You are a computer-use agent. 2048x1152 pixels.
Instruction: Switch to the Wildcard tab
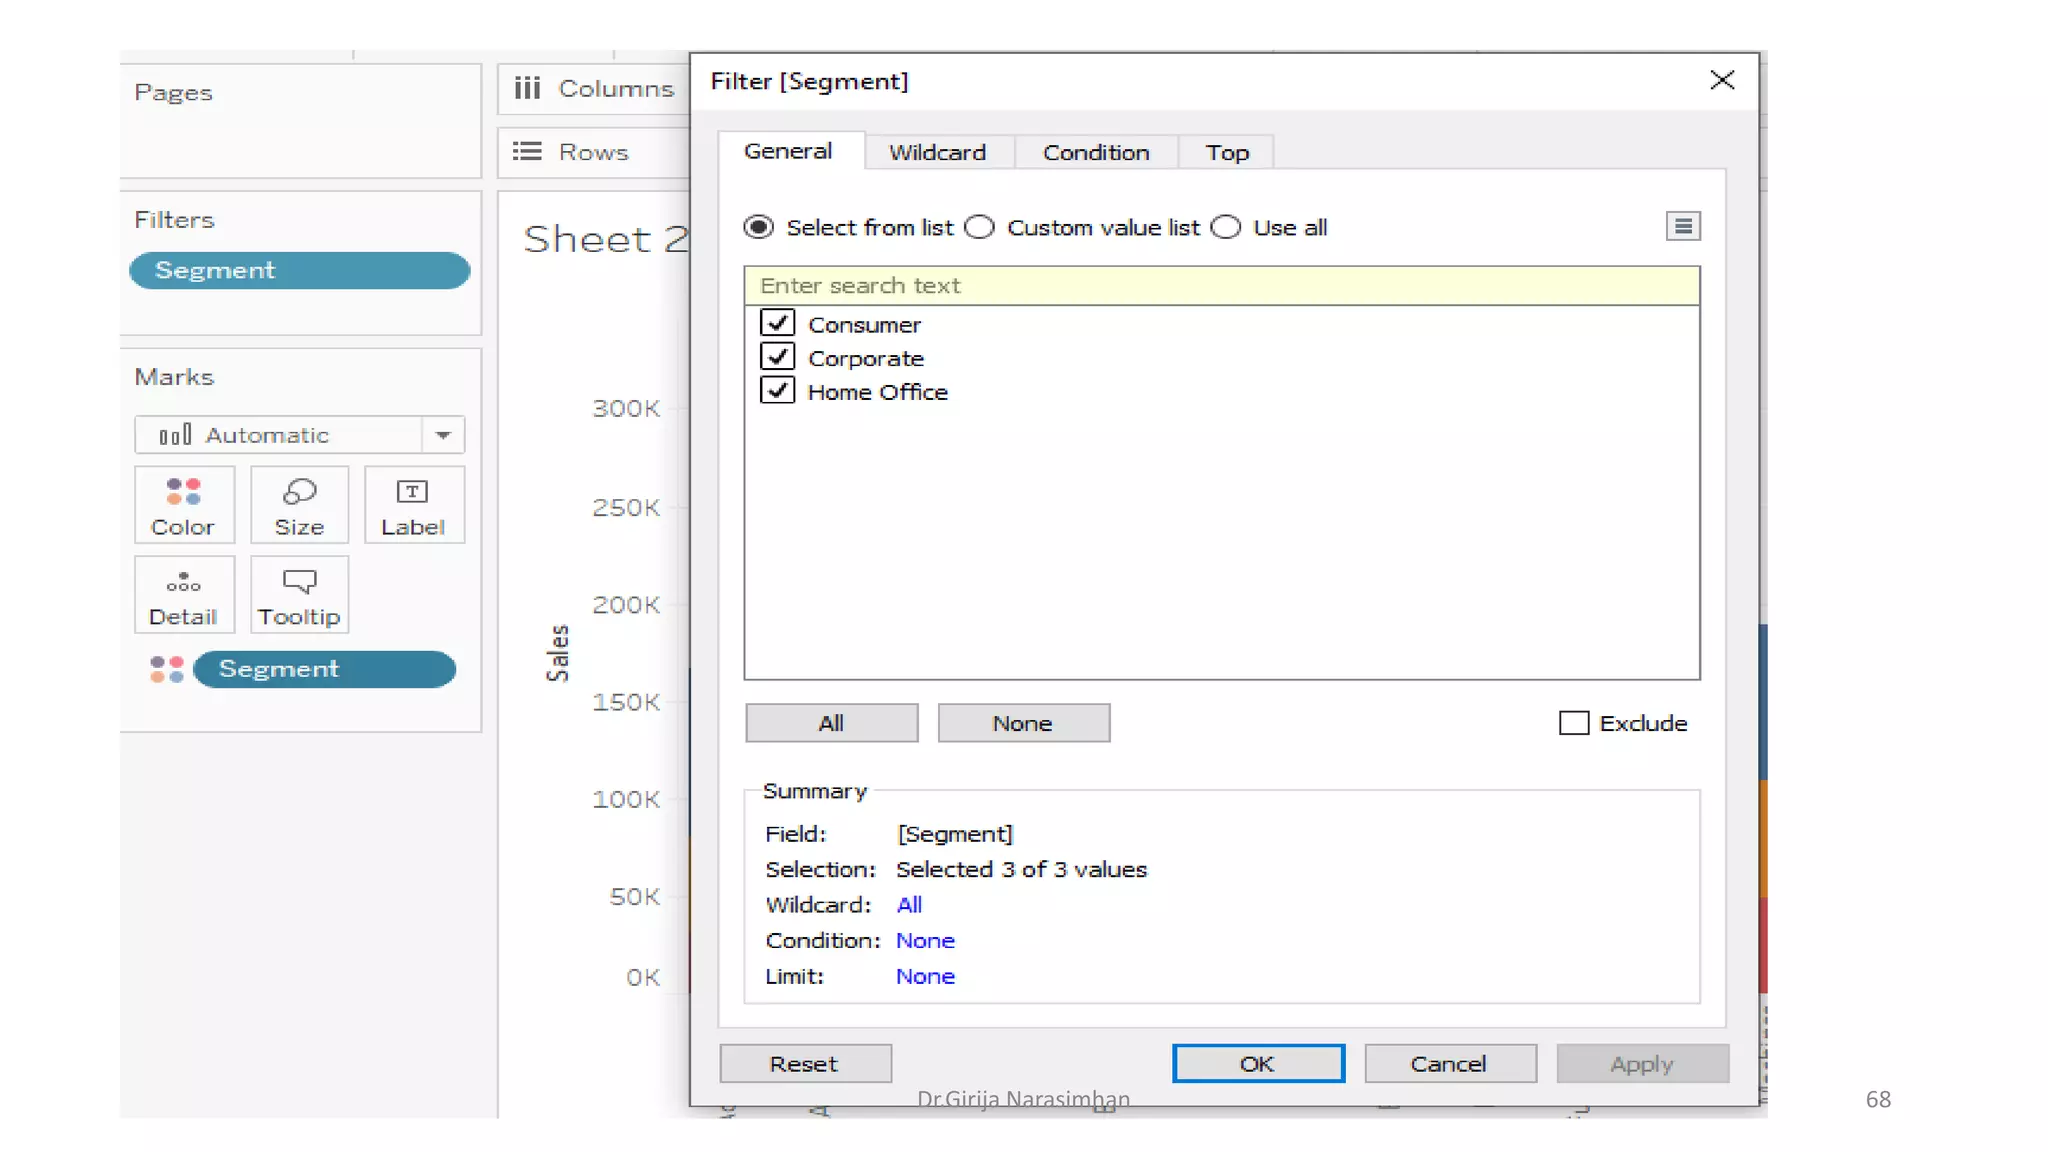click(937, 153)
